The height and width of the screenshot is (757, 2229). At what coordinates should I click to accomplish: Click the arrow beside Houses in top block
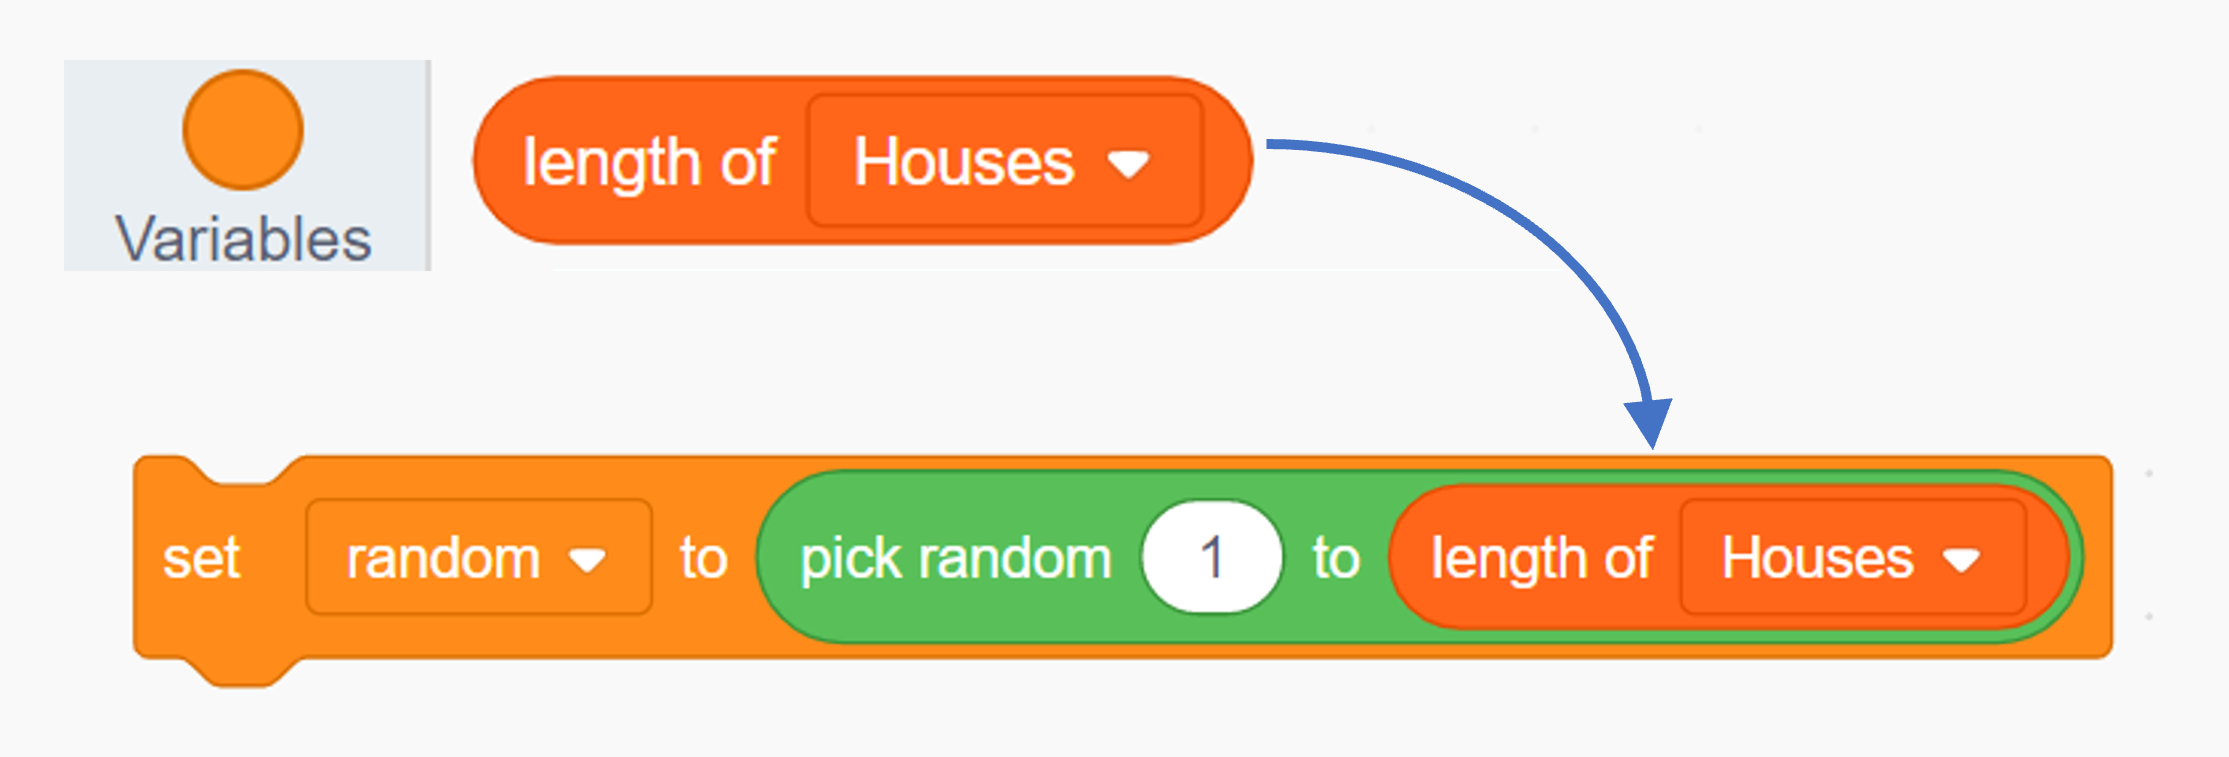click(1129, 165)
